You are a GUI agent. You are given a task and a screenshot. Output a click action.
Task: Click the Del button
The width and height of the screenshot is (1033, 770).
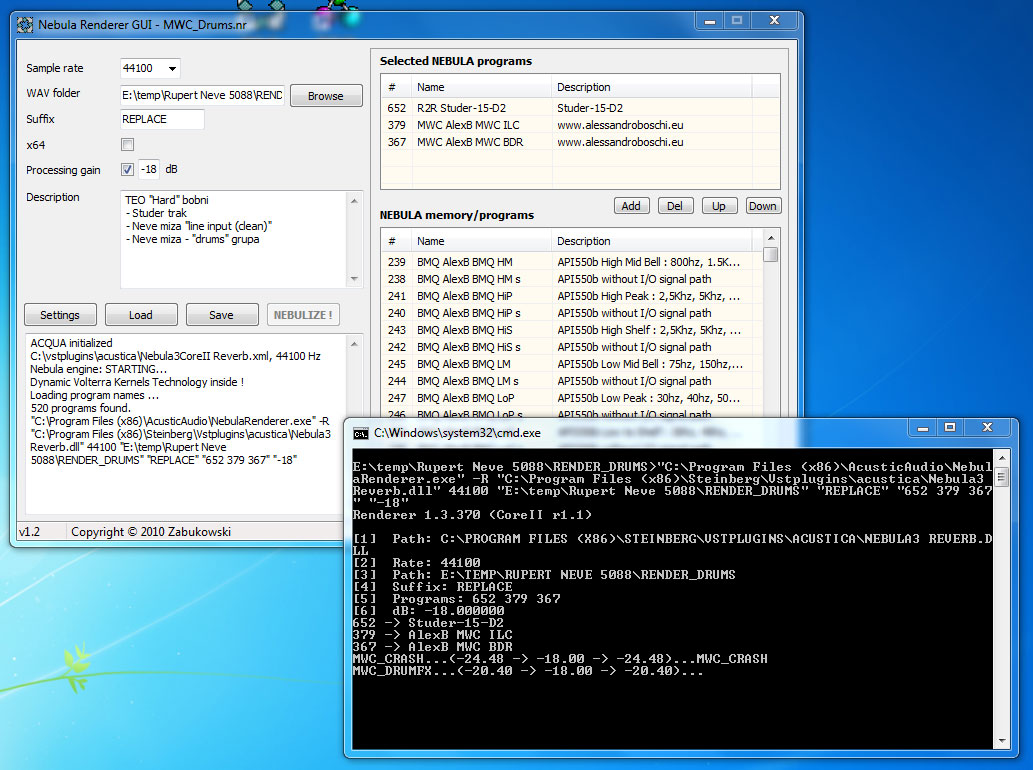pyautogui.click(x=675, y=206)
